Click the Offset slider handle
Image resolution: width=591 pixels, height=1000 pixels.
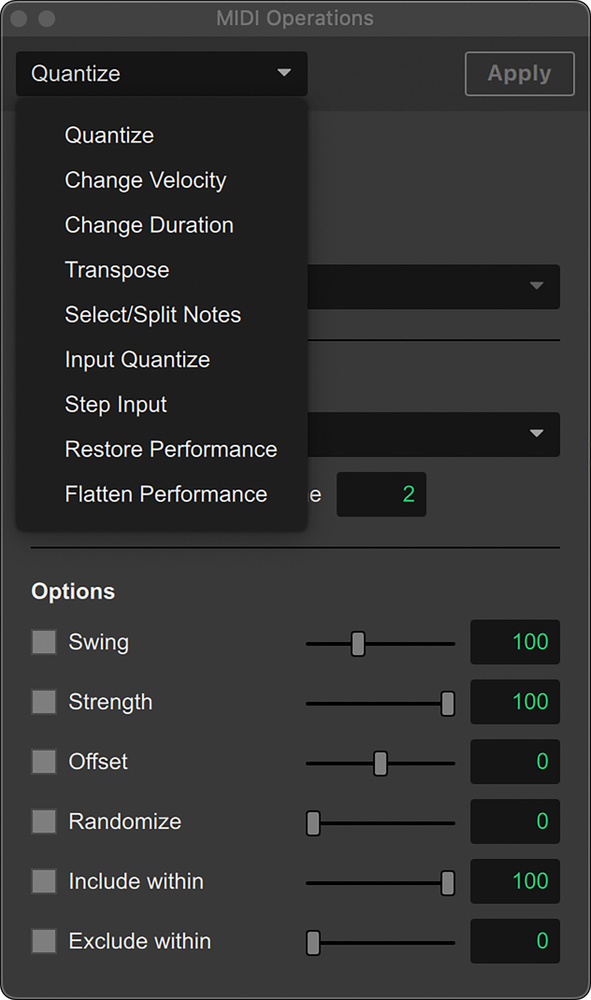380,762
